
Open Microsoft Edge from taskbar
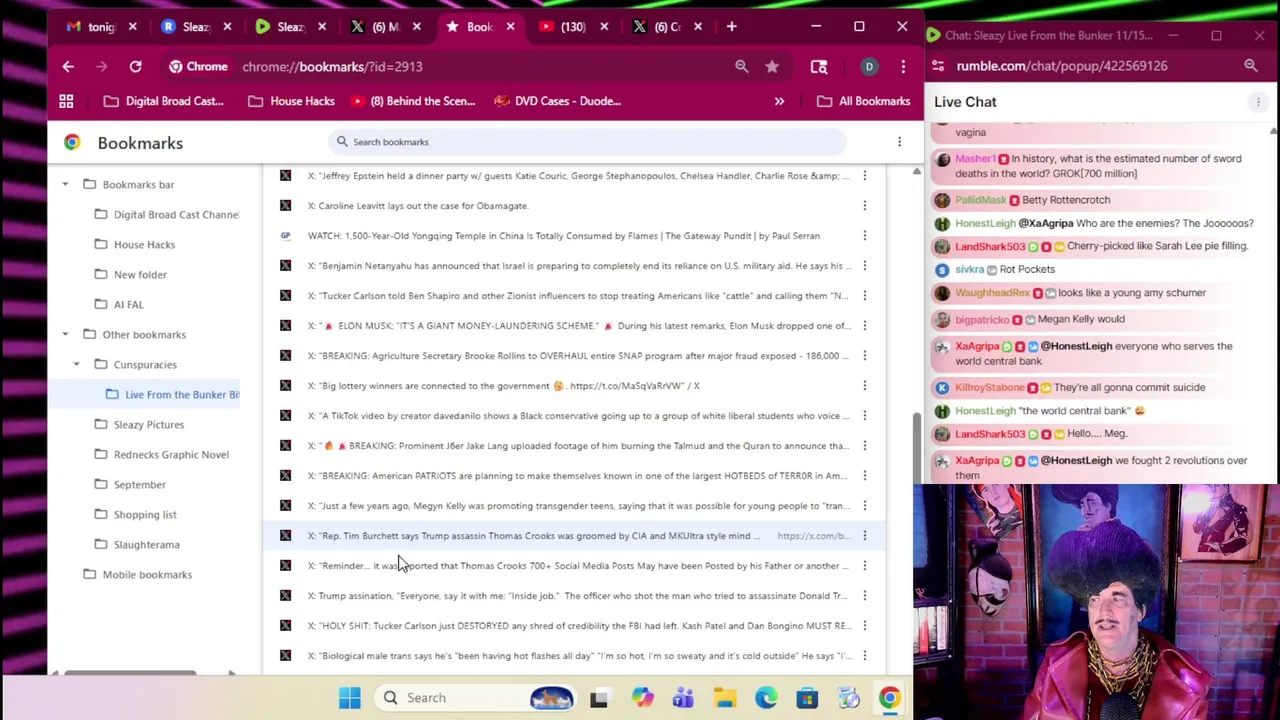(x=766, y=698)
